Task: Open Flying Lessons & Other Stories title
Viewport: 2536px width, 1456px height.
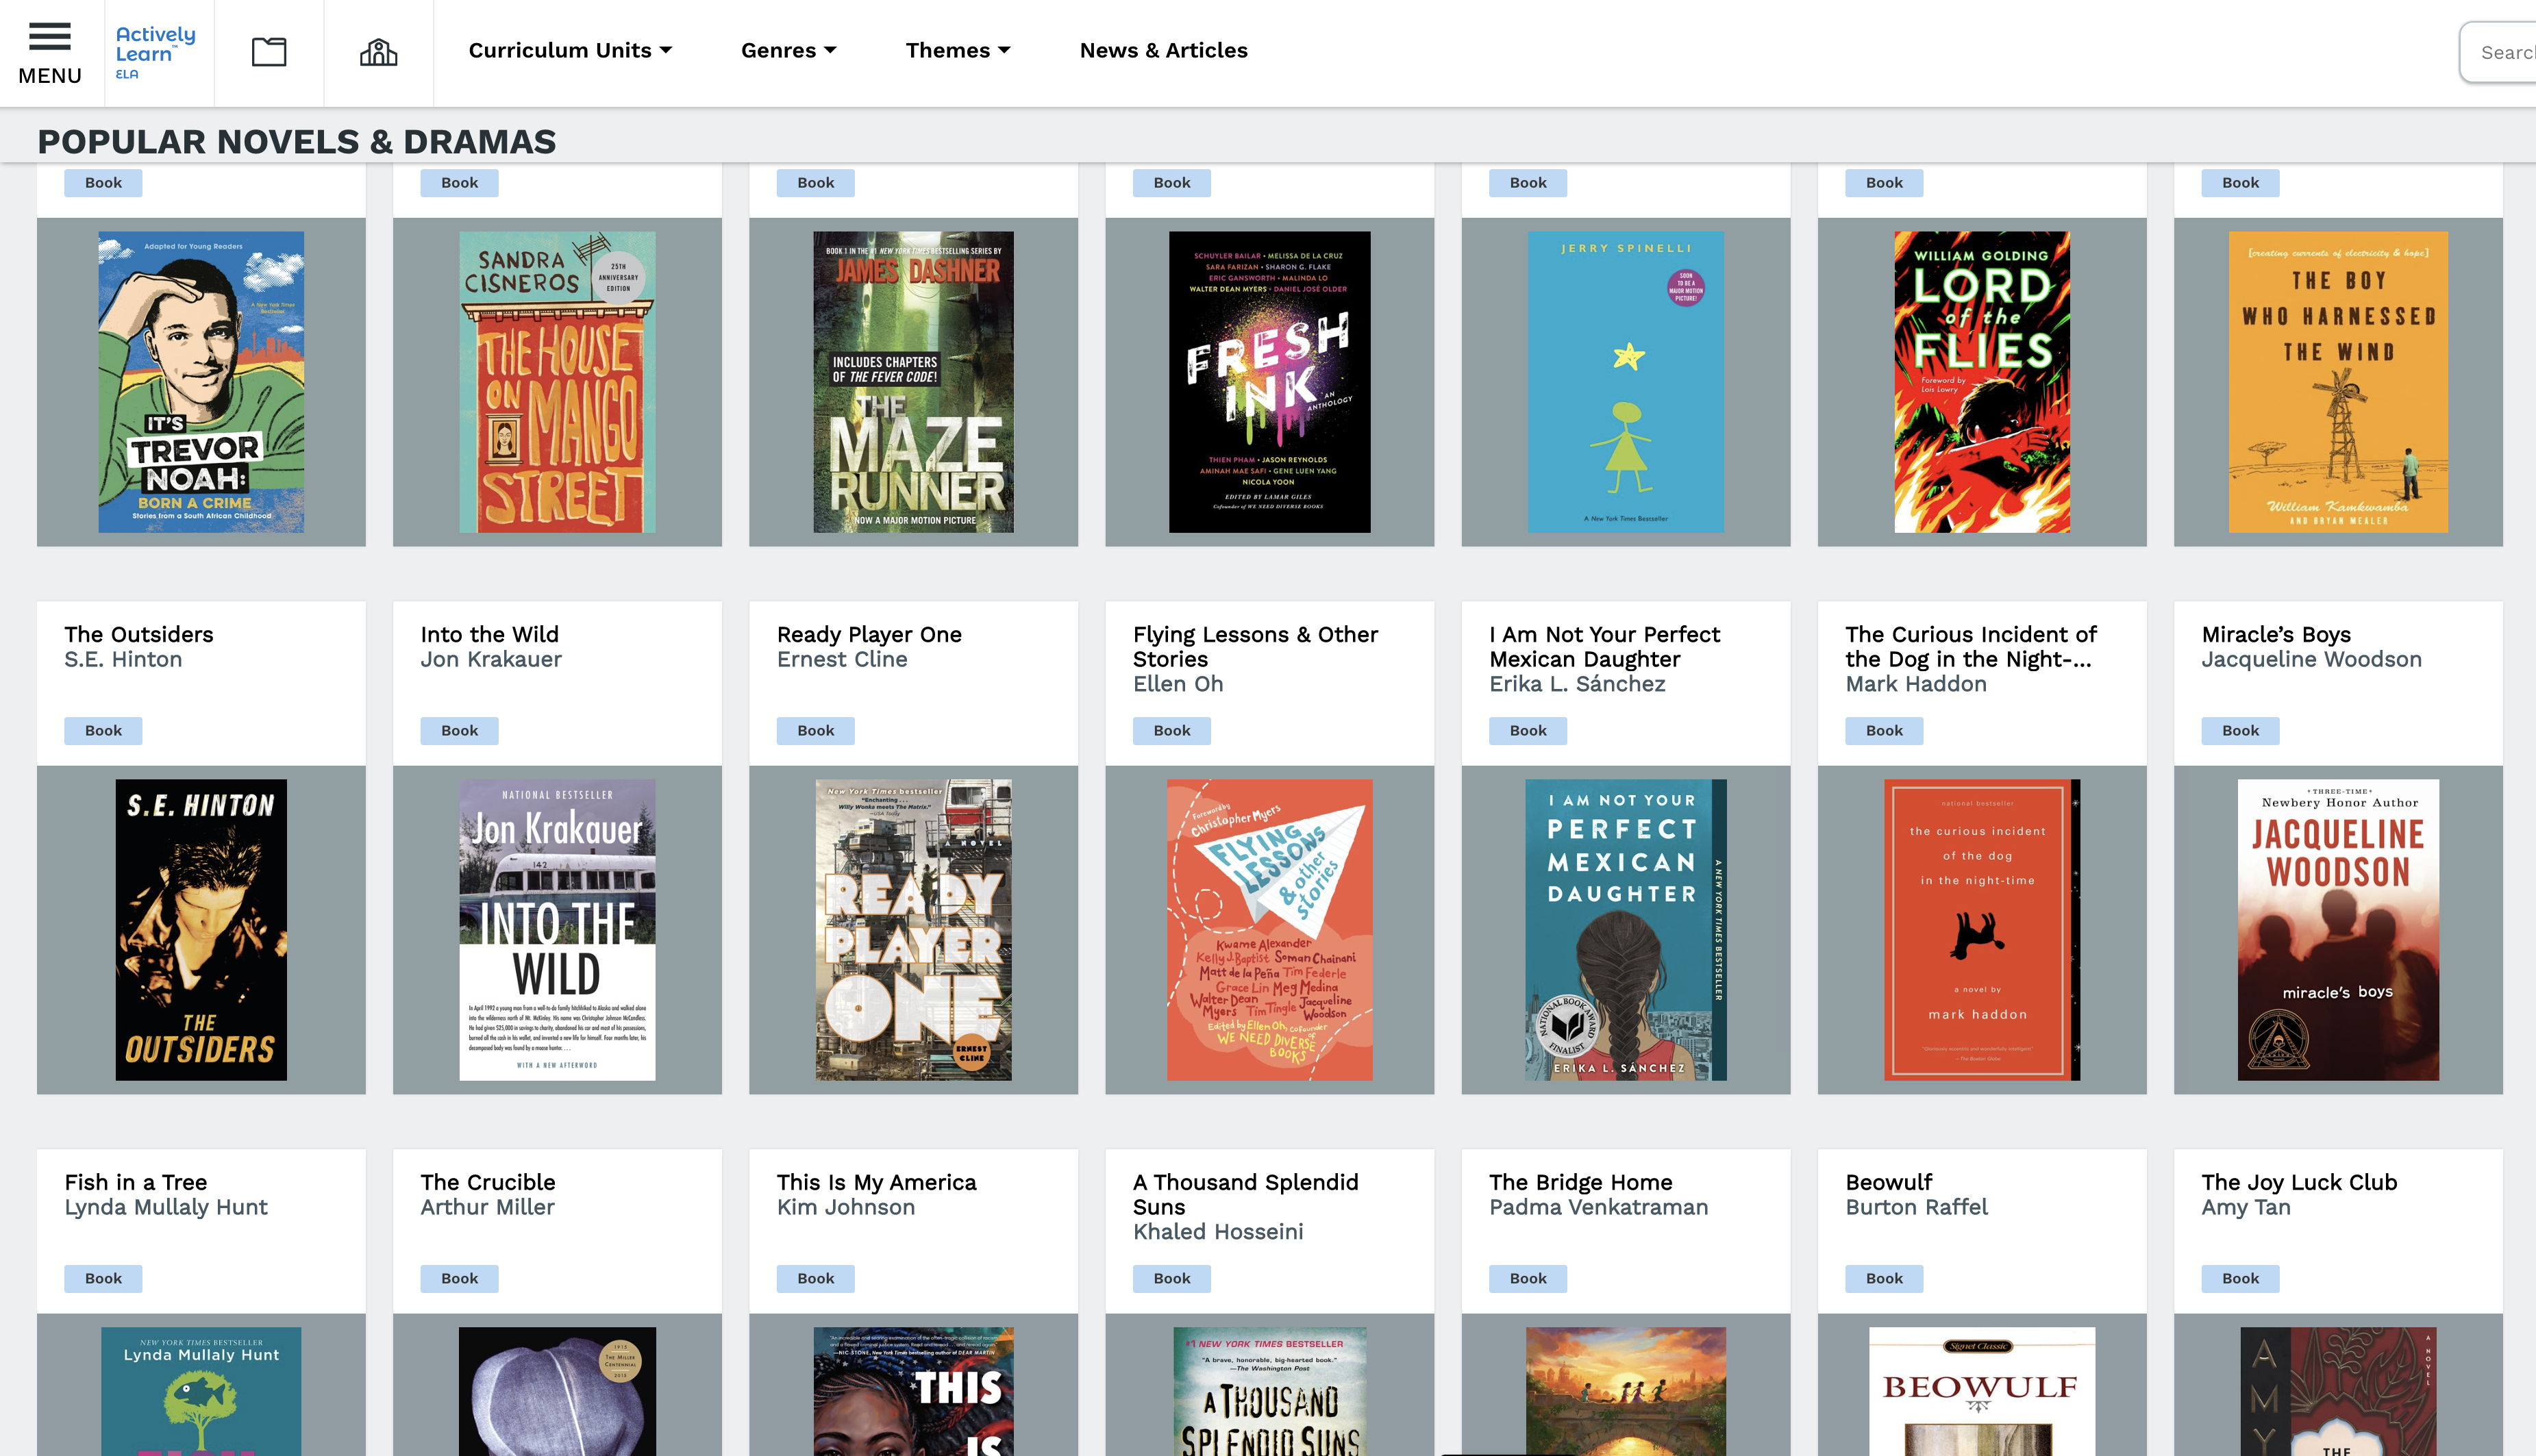Action: click(x=1255, y=646)
